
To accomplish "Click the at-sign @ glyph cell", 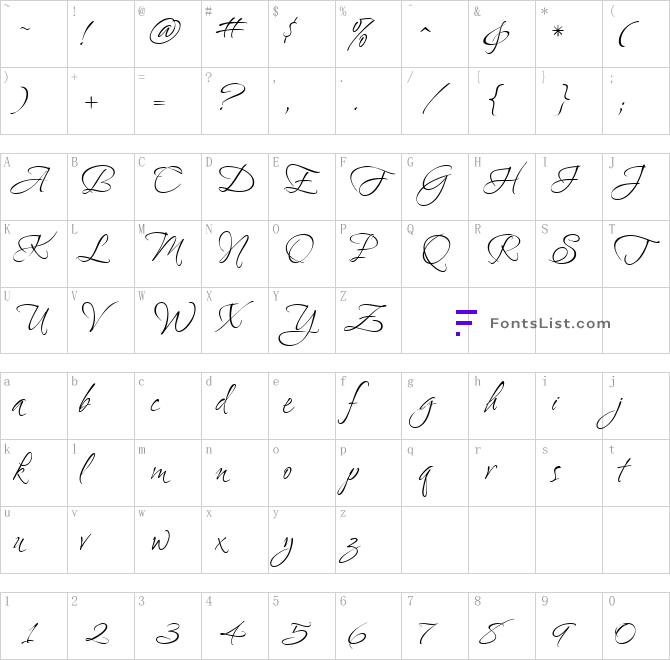I will click(x=168, y=34).
